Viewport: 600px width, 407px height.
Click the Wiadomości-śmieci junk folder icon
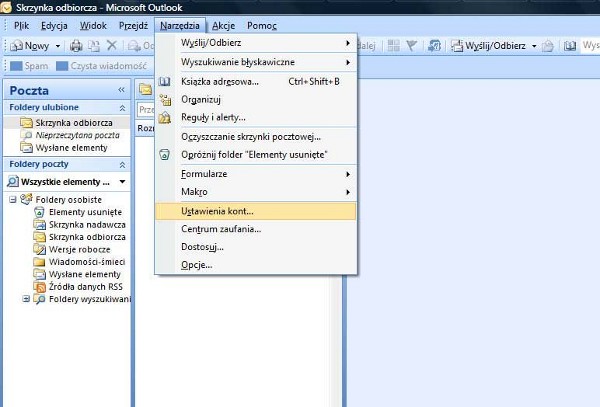[39, 262]
